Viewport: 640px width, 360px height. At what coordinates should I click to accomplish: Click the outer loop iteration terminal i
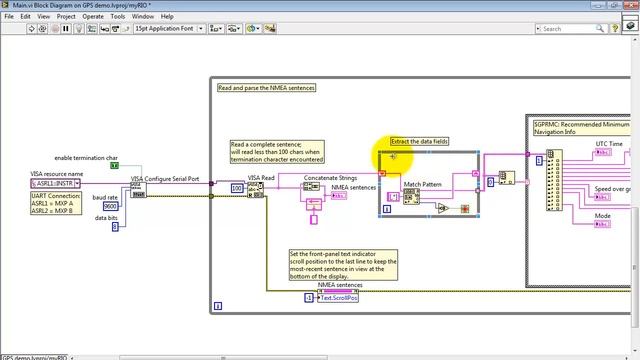(x=218, y=306)
